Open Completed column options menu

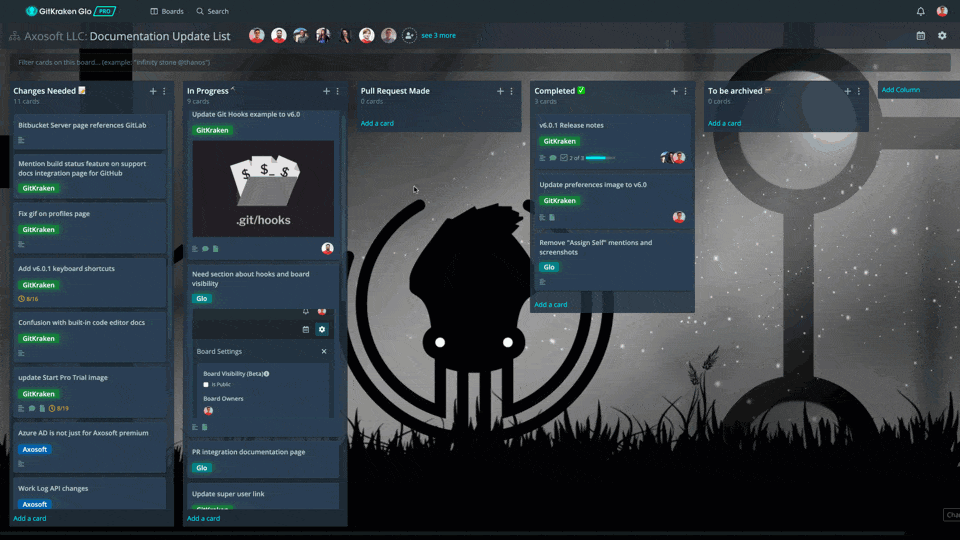pos(685,91)
